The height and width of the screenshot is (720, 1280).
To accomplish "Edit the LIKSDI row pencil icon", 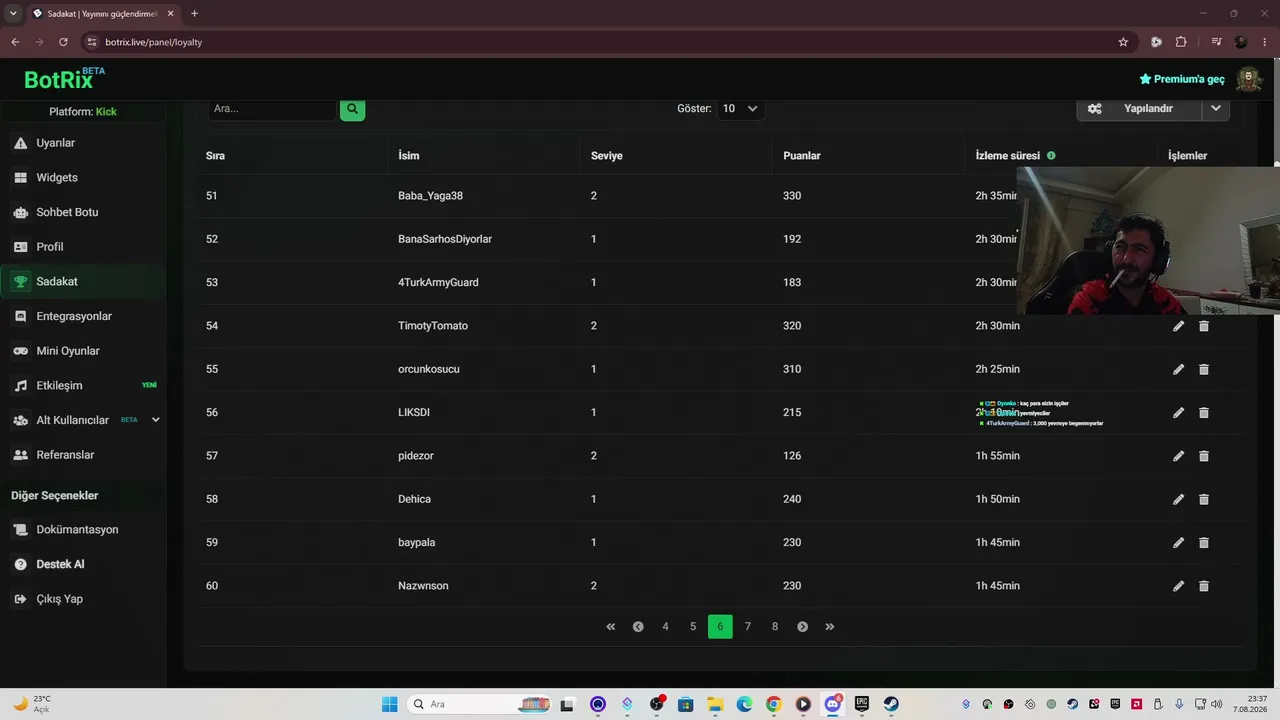I will [x=1178, y=412].
